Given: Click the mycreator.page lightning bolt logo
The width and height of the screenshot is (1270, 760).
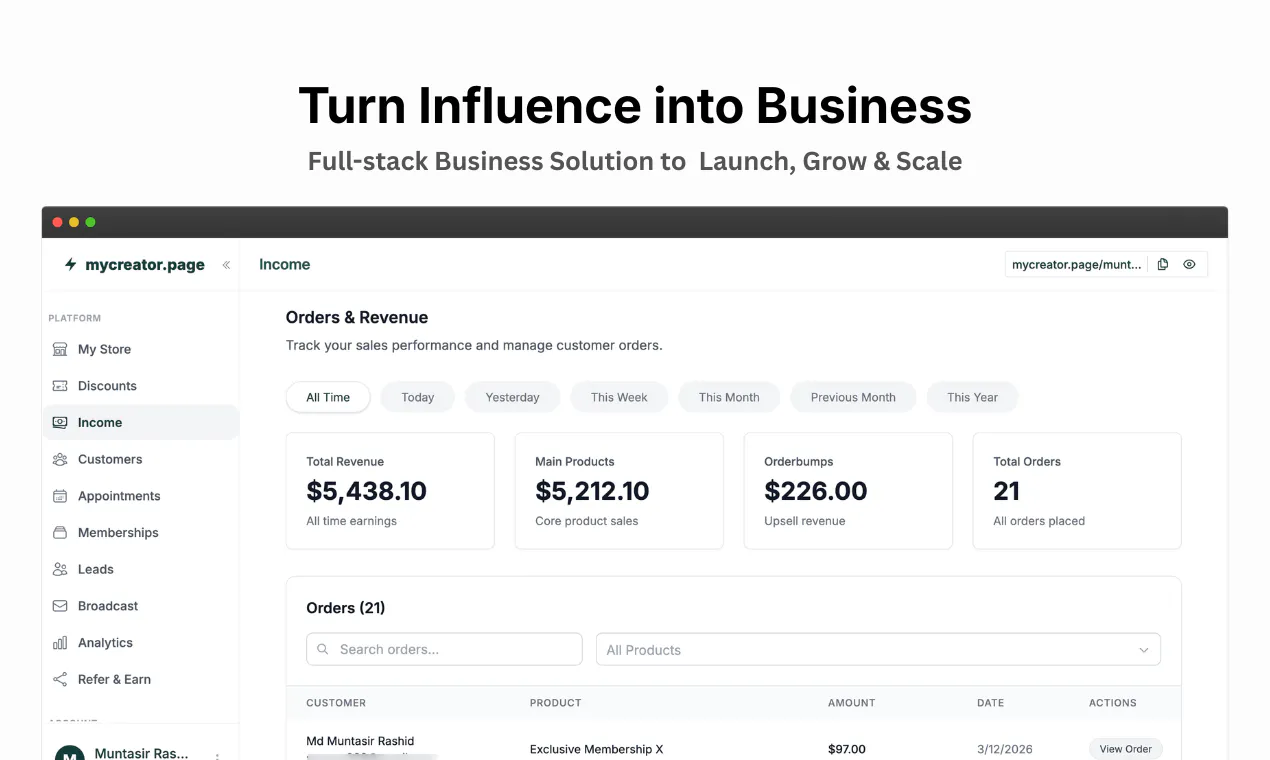Looking at the screenshot, I should 70,265.
